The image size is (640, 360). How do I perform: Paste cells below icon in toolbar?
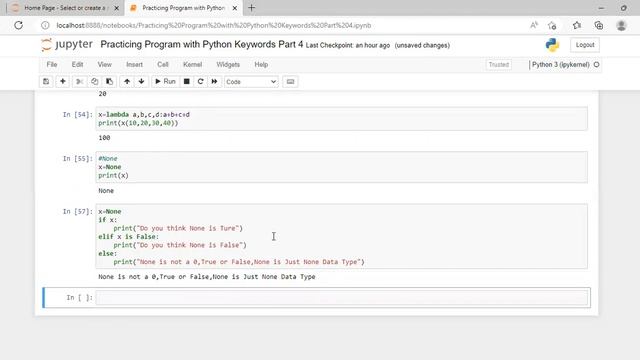(109, 82)
